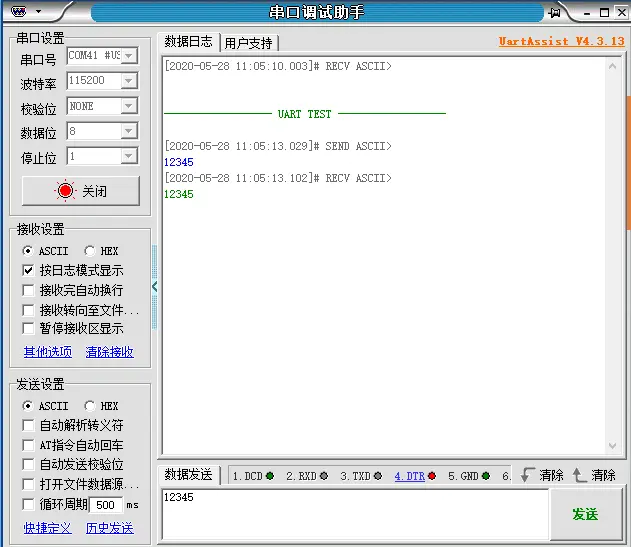Enable 自动发送校验位 checkbox
Viewport: 631px width, 547px height.
(28, 464)
